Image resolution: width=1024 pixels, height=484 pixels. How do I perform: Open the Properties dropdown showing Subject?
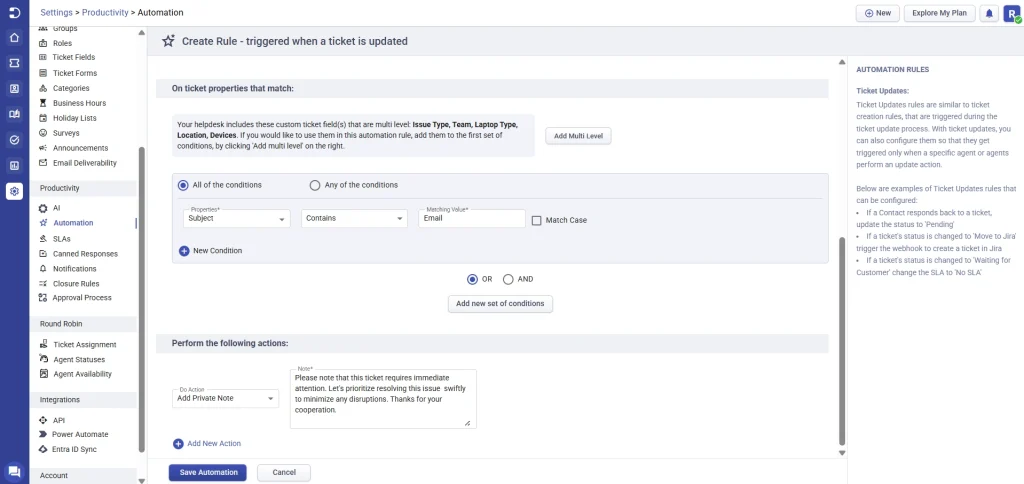[236, 218]
